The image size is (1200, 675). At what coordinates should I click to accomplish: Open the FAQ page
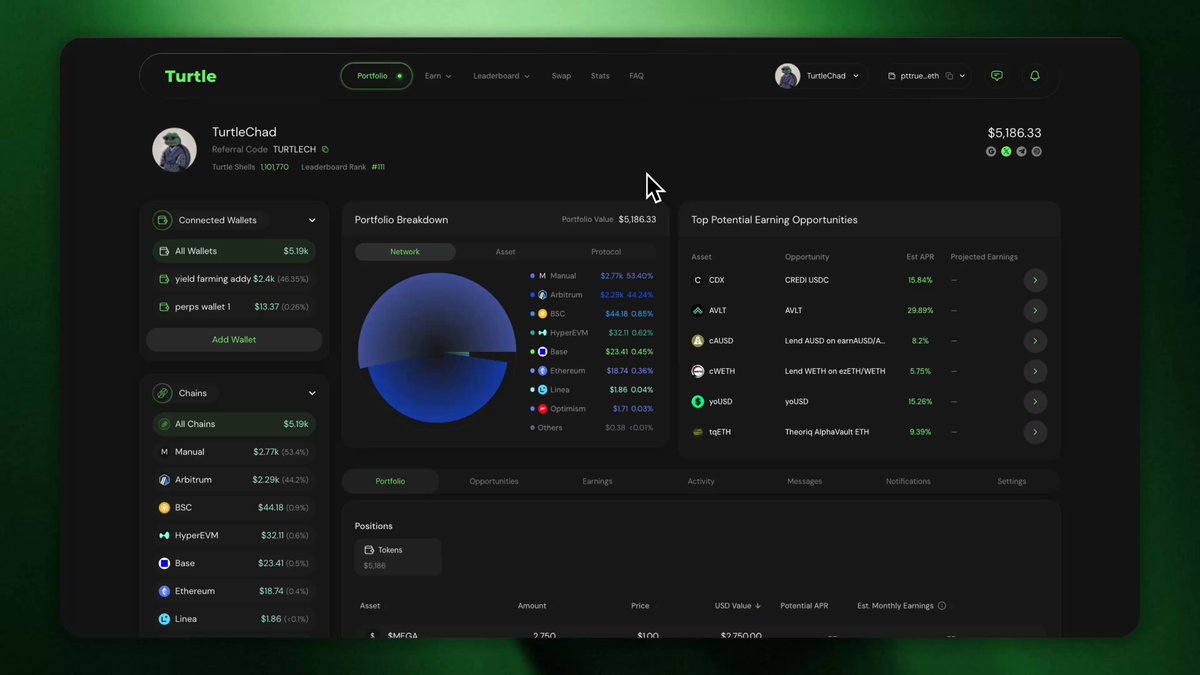(x=636, y=76)
